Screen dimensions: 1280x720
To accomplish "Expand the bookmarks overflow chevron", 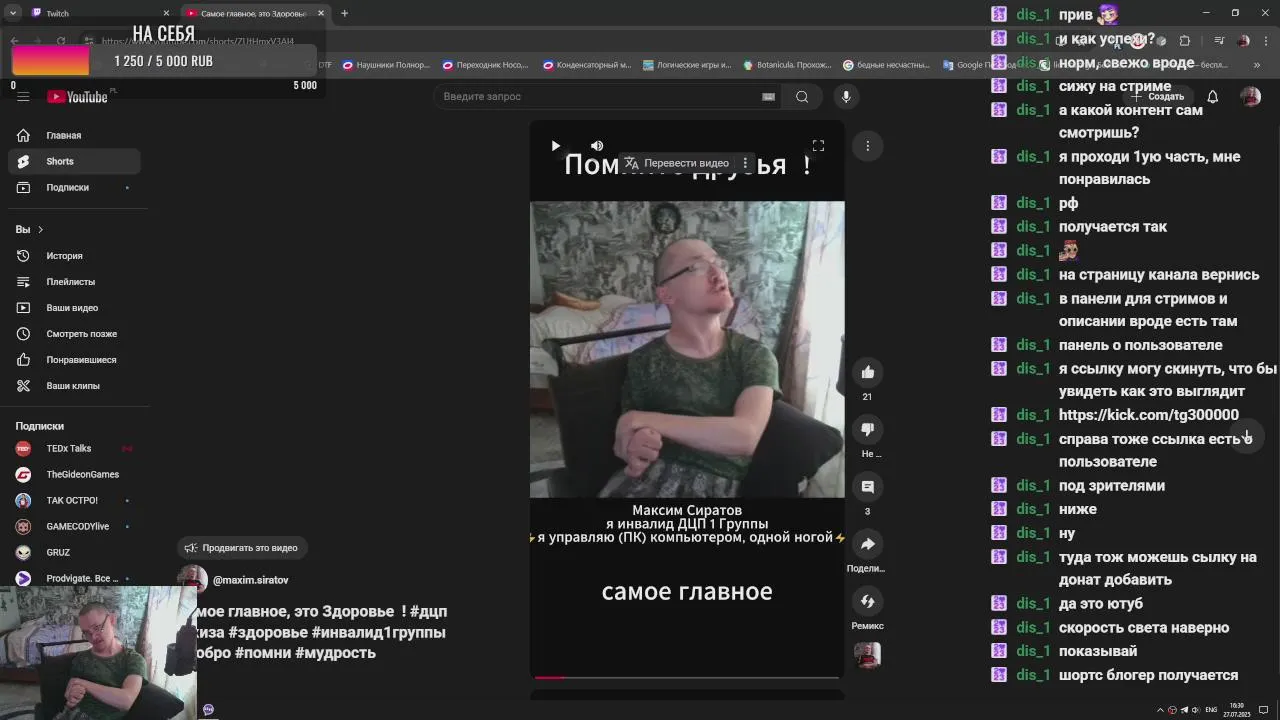I will pyautogui.click(x=1257, y=65).
